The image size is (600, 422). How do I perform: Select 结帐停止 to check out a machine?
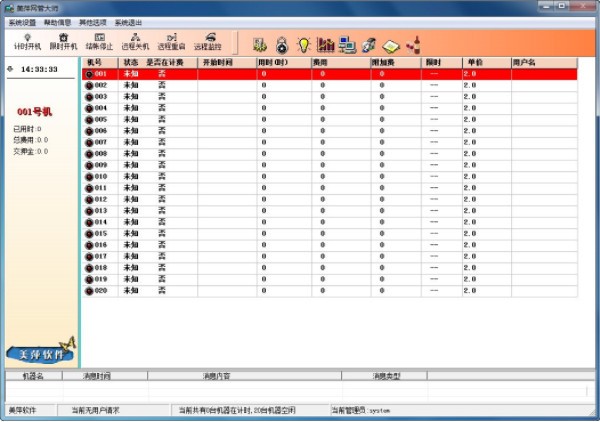pyautogui.click(x=99, y=42)
